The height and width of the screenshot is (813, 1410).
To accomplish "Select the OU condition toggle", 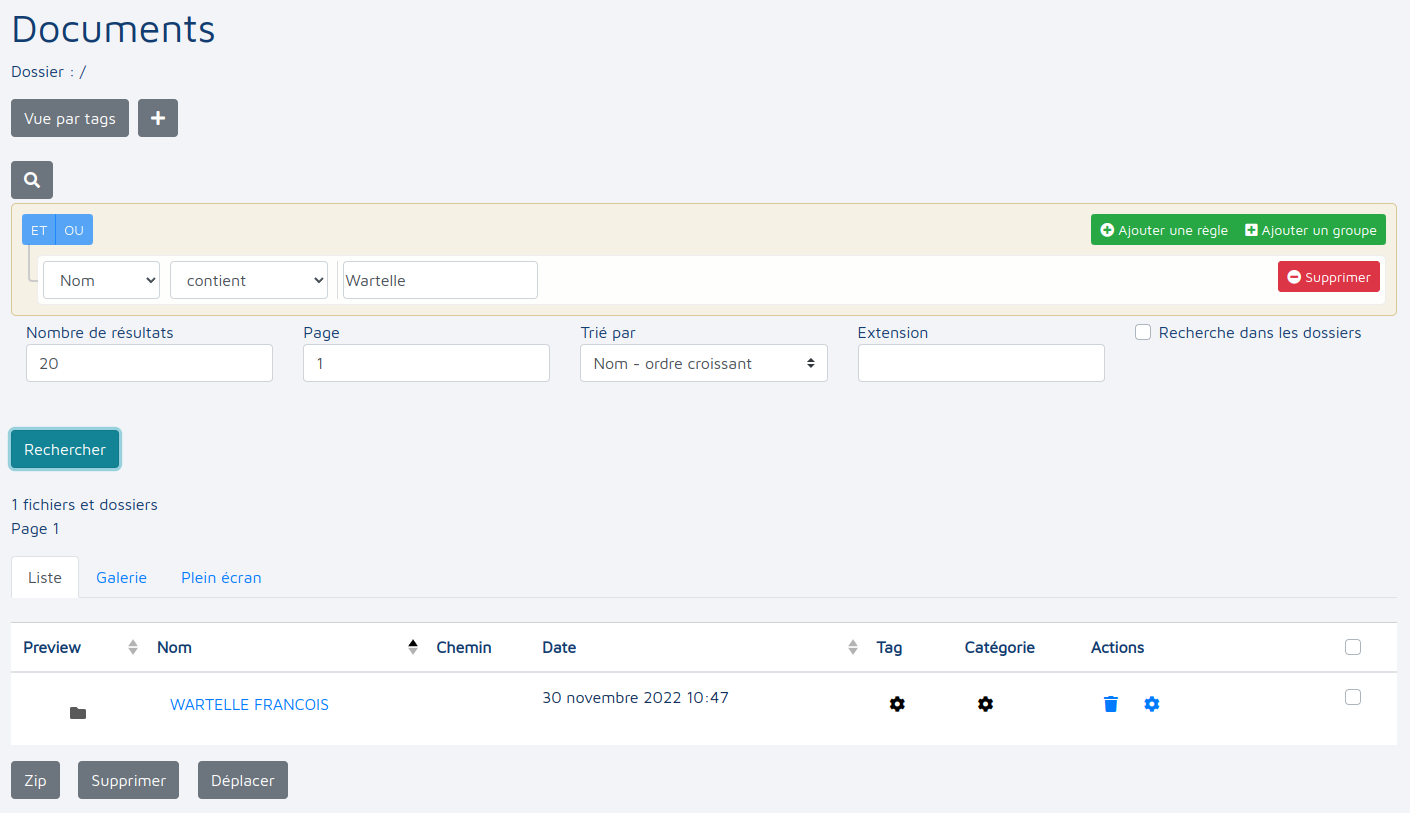I will [74, 230].
